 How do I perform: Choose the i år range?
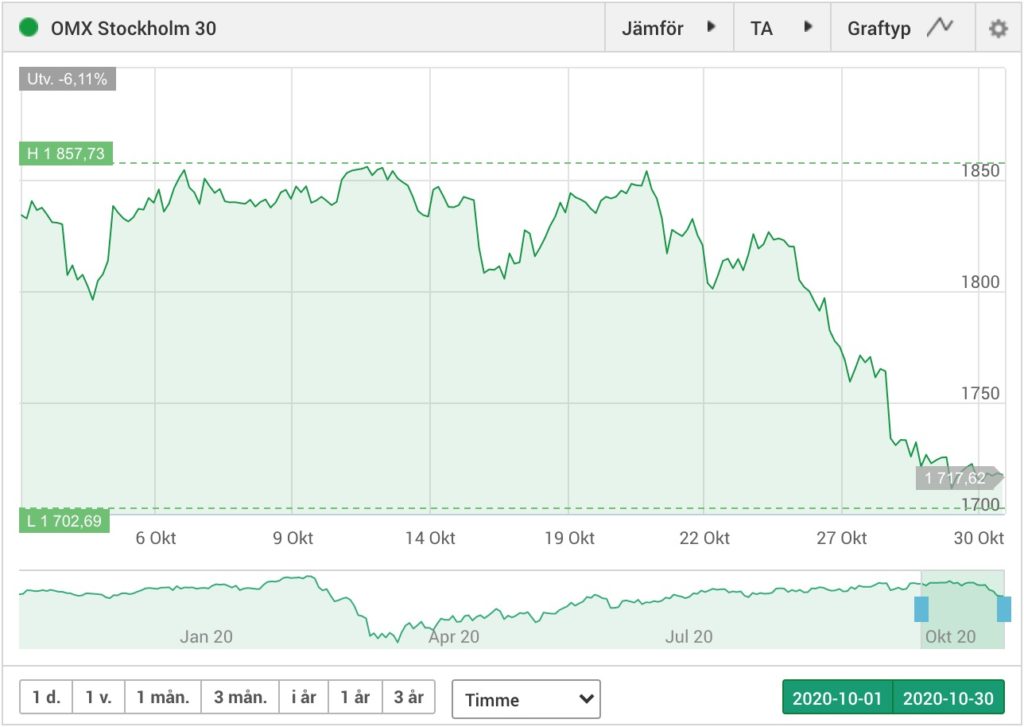pyautogui.click(x=304, y=697)
